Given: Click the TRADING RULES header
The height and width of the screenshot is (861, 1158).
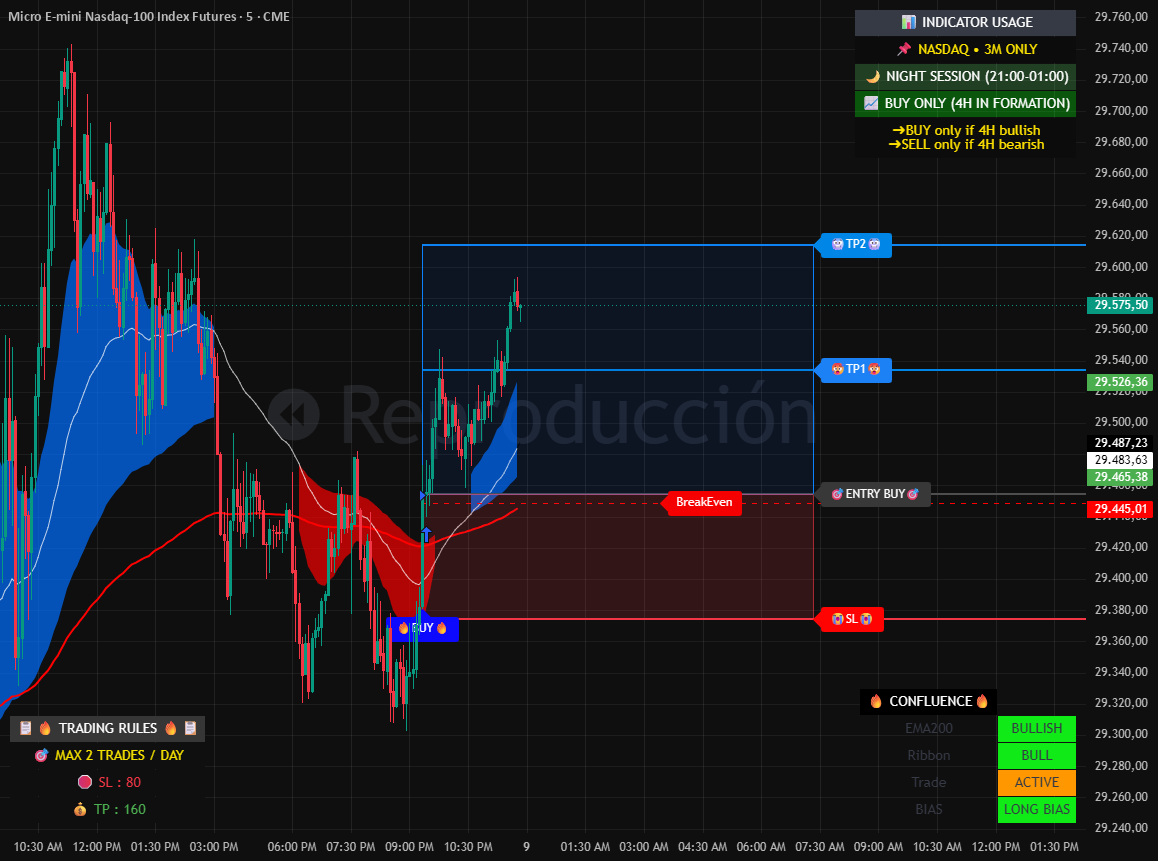Looking at the screenshot, I should tap(108, 728).
